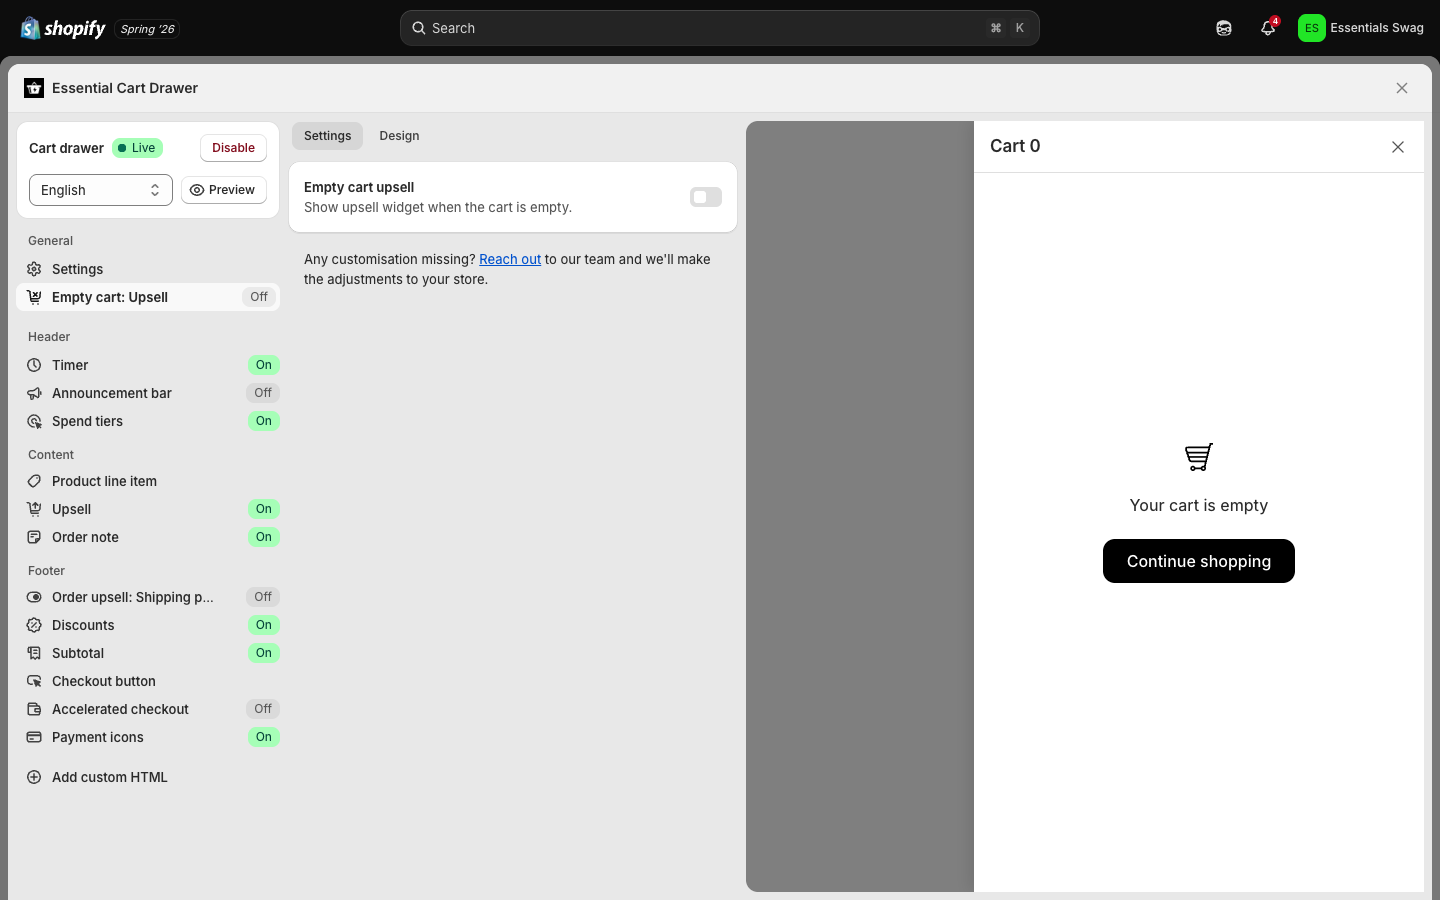Click the Order note icon
1440x900 pixels.
(34, 537)
